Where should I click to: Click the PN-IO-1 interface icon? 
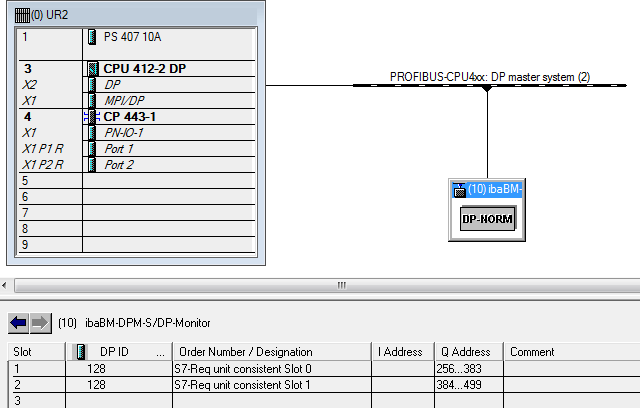[x=92, y=133]
